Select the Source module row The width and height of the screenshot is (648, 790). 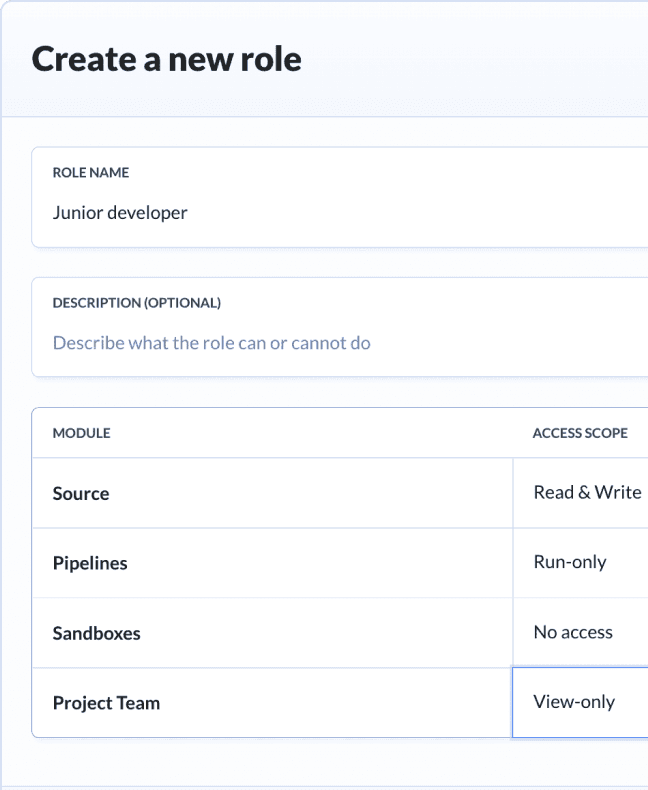click(x=81, y=493)
